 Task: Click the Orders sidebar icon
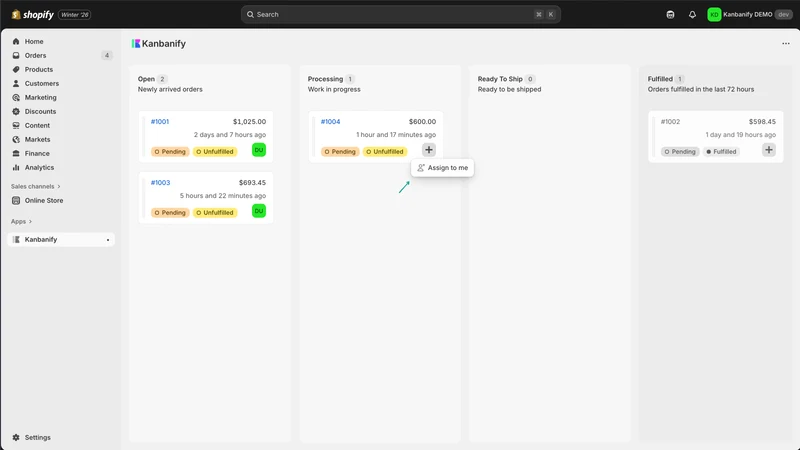coord(16,55)
